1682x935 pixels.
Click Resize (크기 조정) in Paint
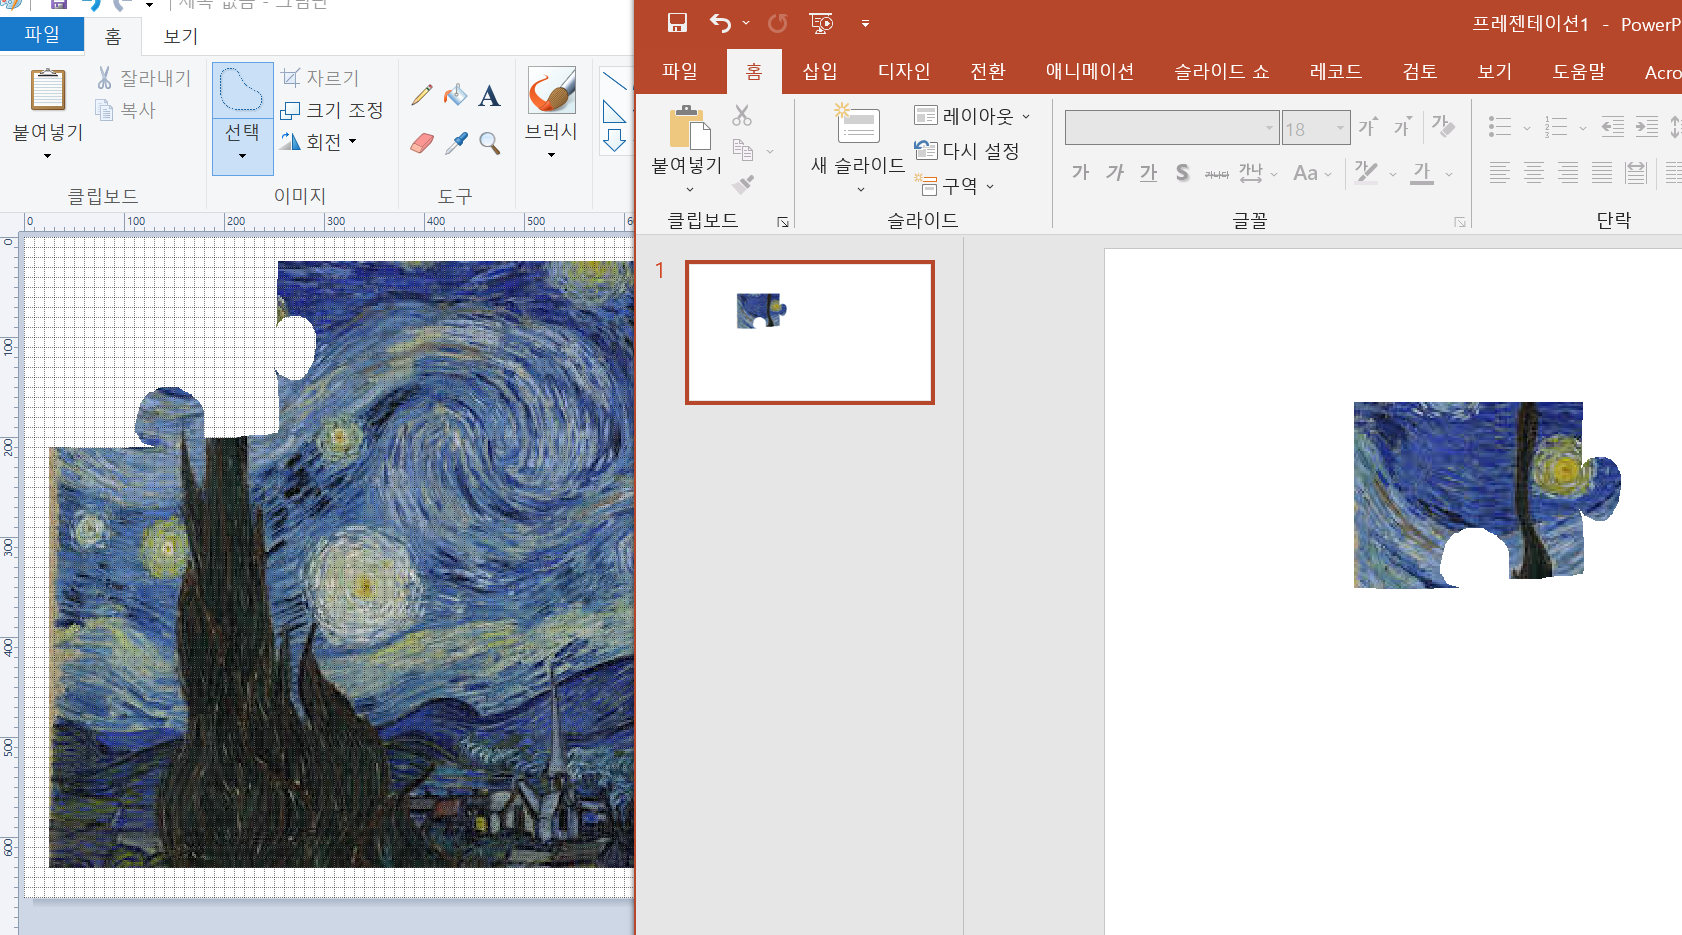(x=332, y=110)
